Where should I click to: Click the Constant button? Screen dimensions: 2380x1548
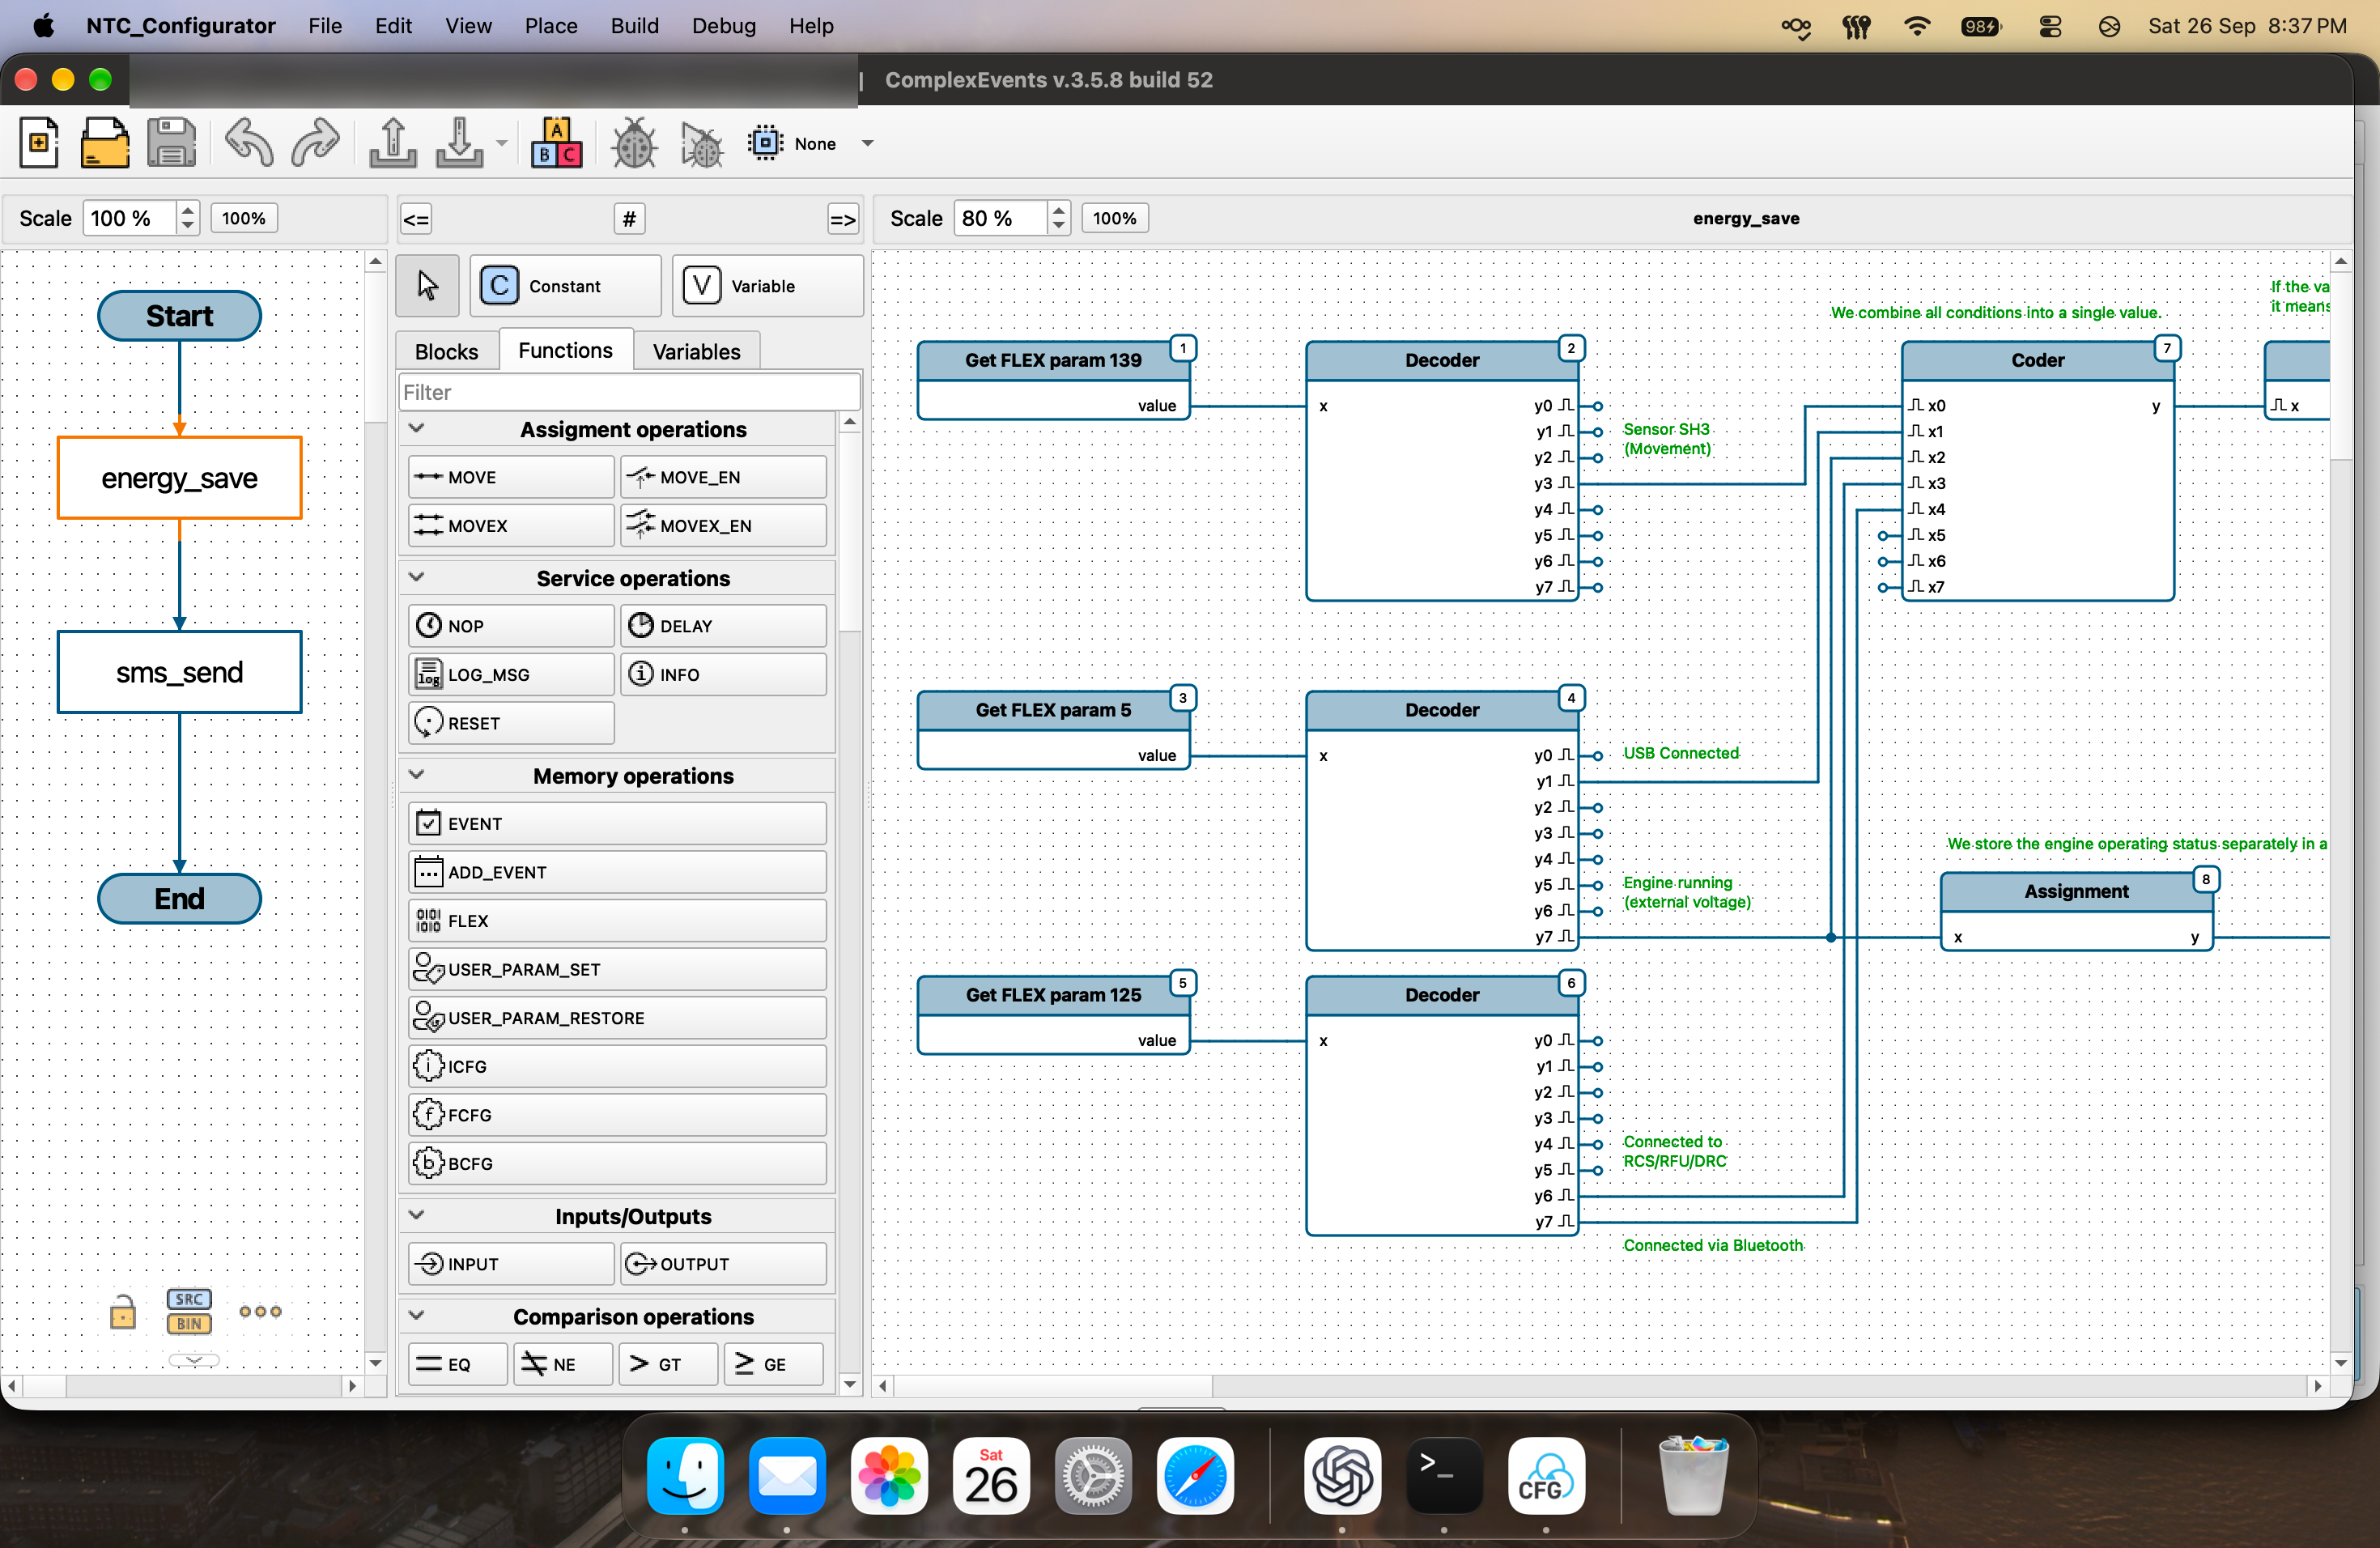(565, 286)
